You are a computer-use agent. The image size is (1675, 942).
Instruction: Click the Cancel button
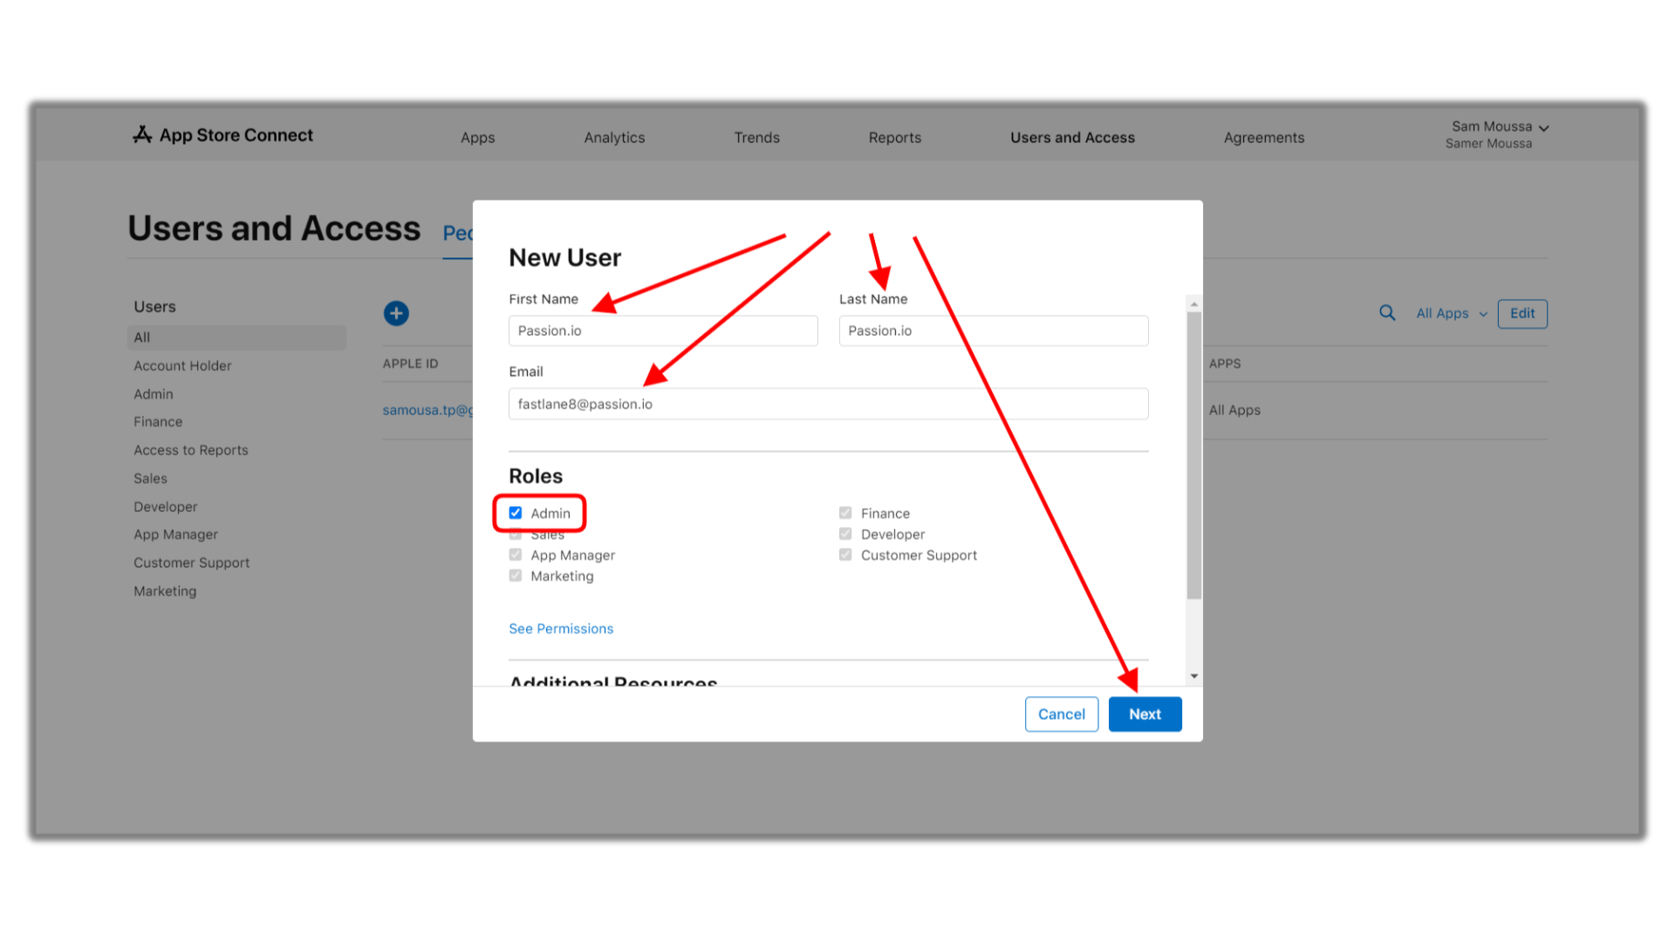click(x=1061, y=714)
